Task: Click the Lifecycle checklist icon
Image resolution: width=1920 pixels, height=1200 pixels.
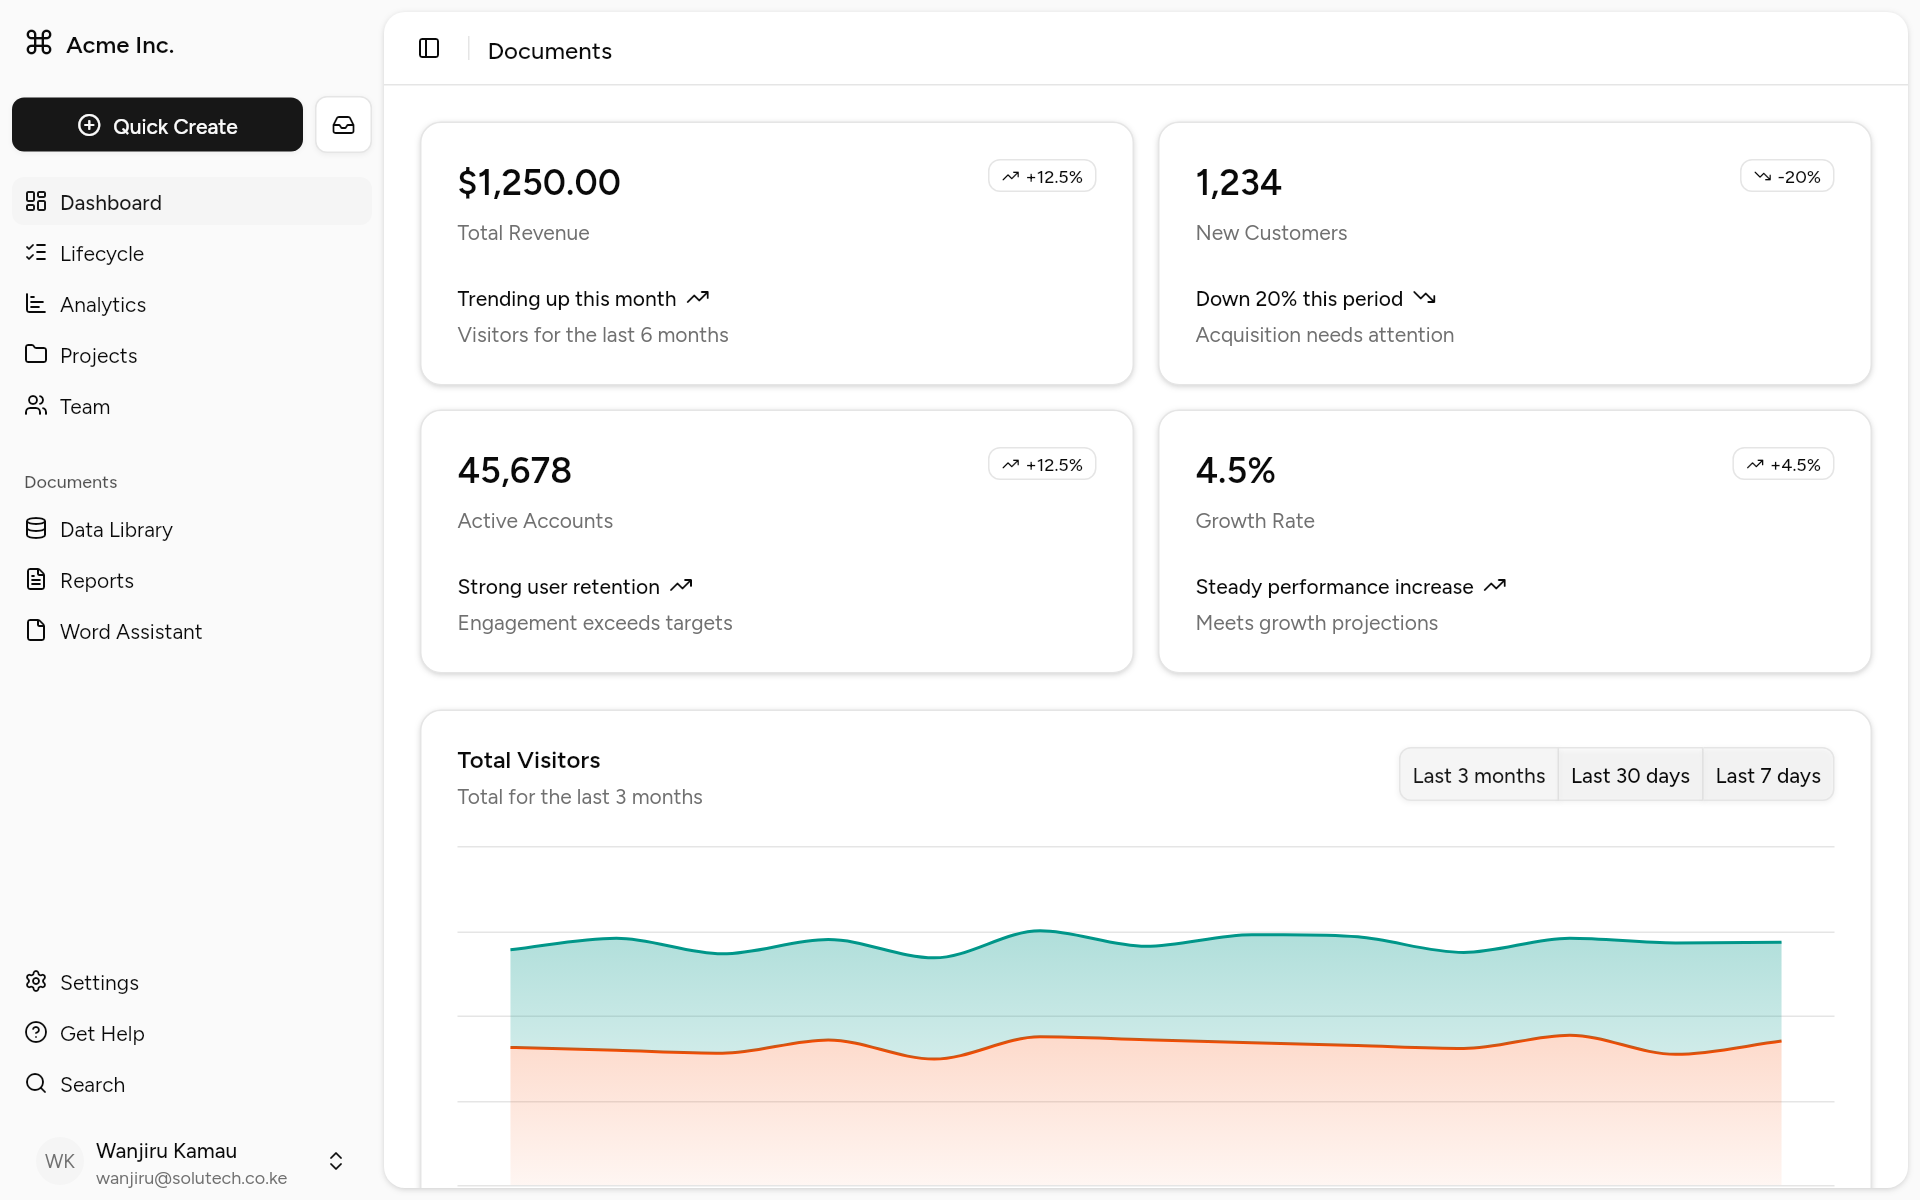Action: point(36,252)
